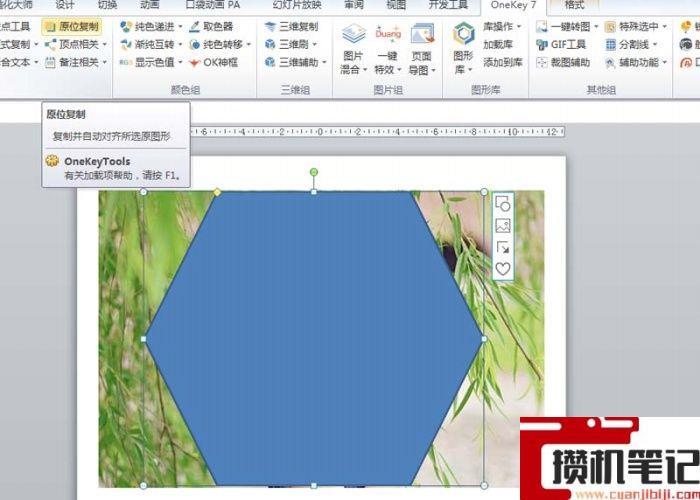Open the 幻灯片放映 tab

pyautogui.click(x=297, y=5)
